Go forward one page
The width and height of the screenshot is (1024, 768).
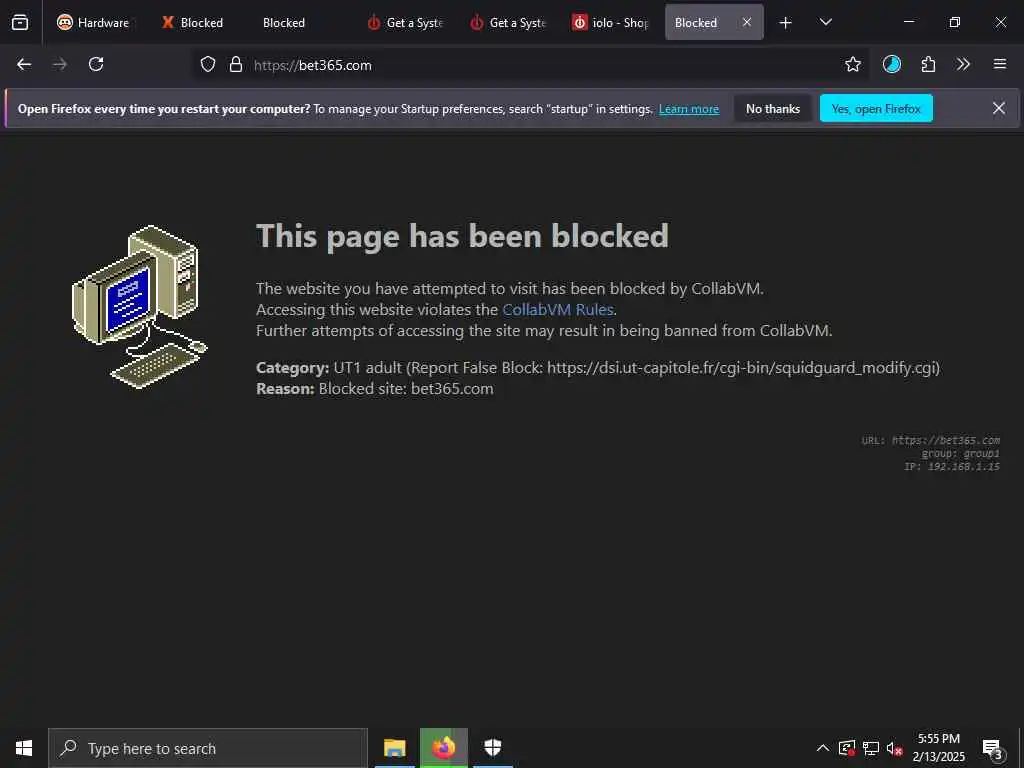tap(60, 65)
